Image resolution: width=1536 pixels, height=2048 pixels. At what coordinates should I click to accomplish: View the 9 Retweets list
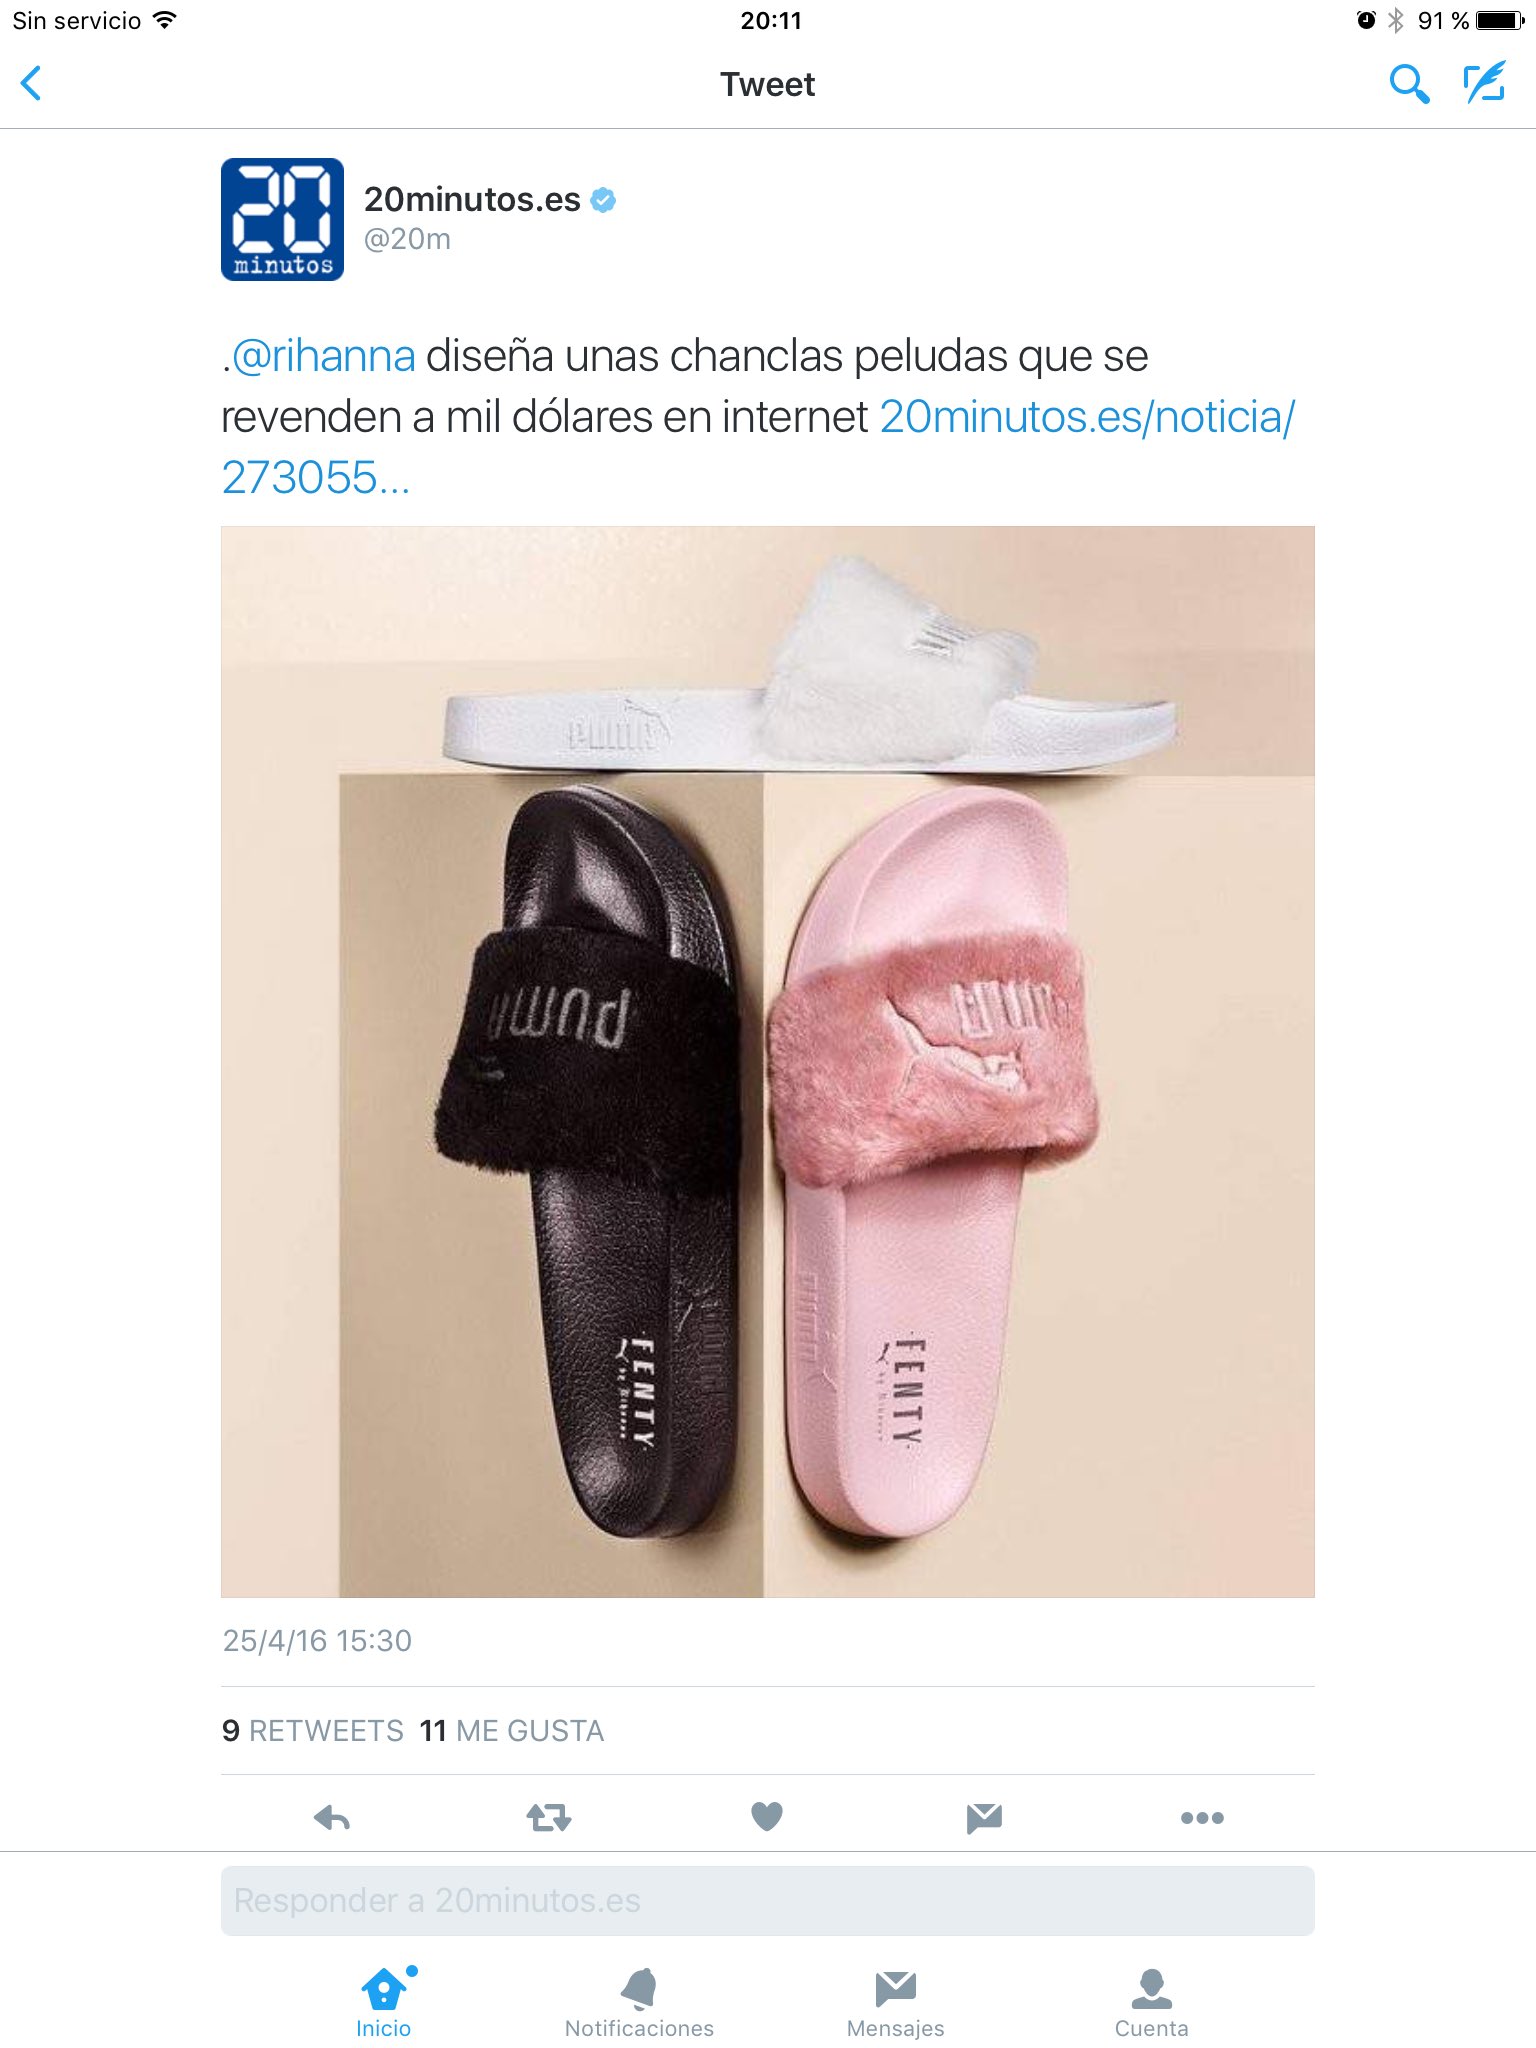312,1731
